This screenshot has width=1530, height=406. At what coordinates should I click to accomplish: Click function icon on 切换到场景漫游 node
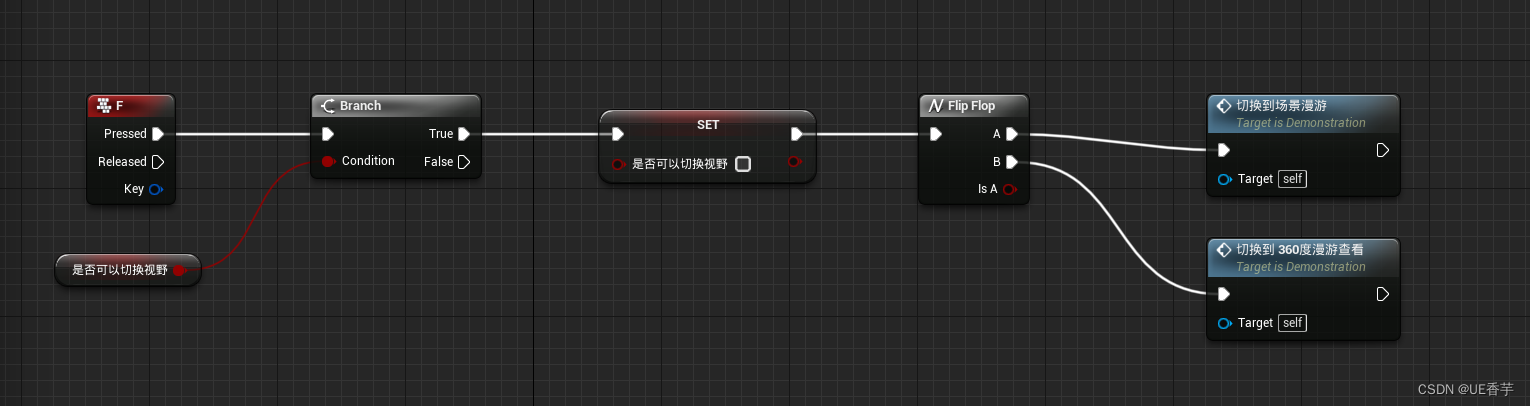coord(1223,105)
